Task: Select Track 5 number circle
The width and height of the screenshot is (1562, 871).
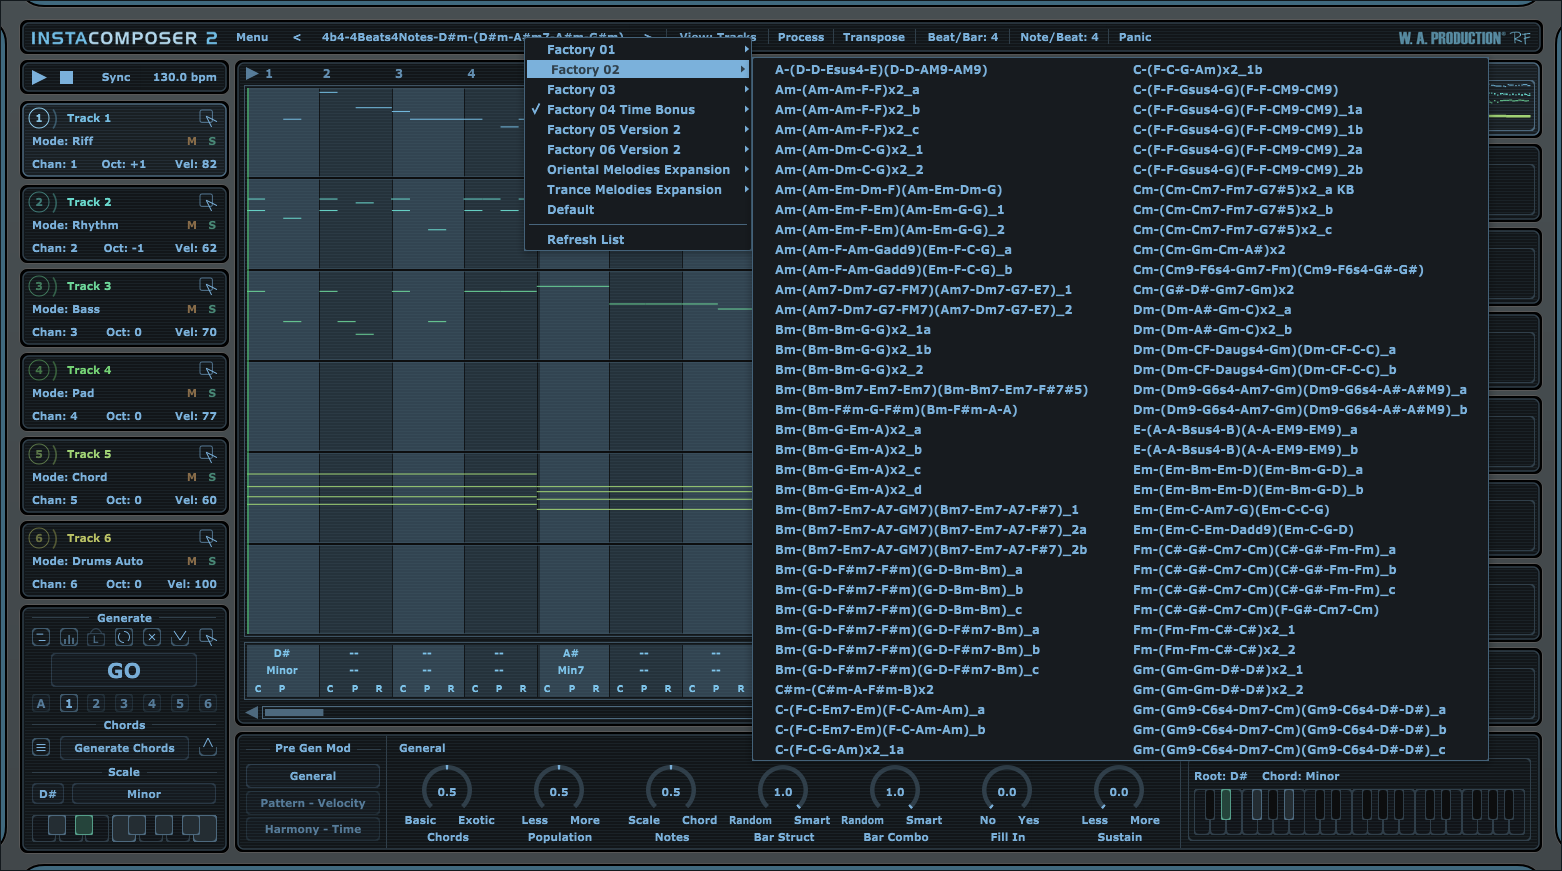Action: tap(39, 454)
